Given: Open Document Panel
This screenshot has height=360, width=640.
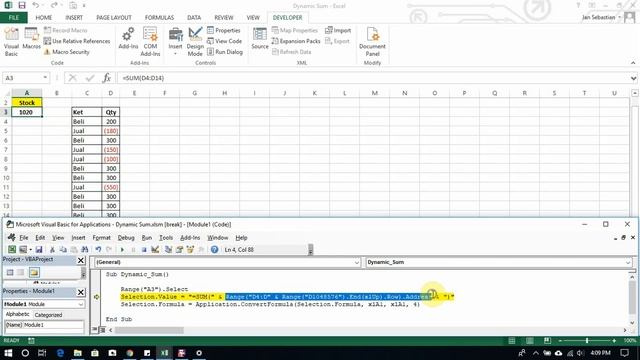Looking at the screenshot, I should (x=372, y=42).
